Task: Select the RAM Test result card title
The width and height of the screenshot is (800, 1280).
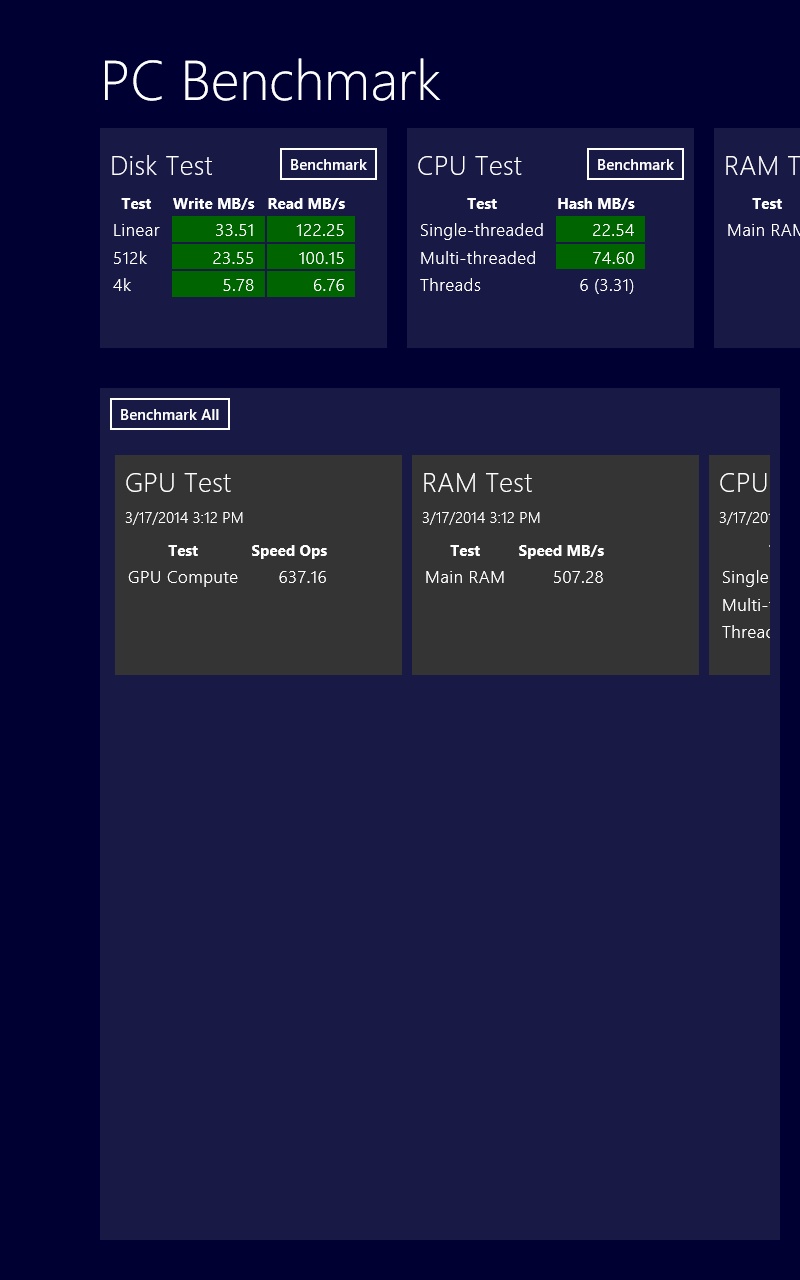Action: click(477, 483)
